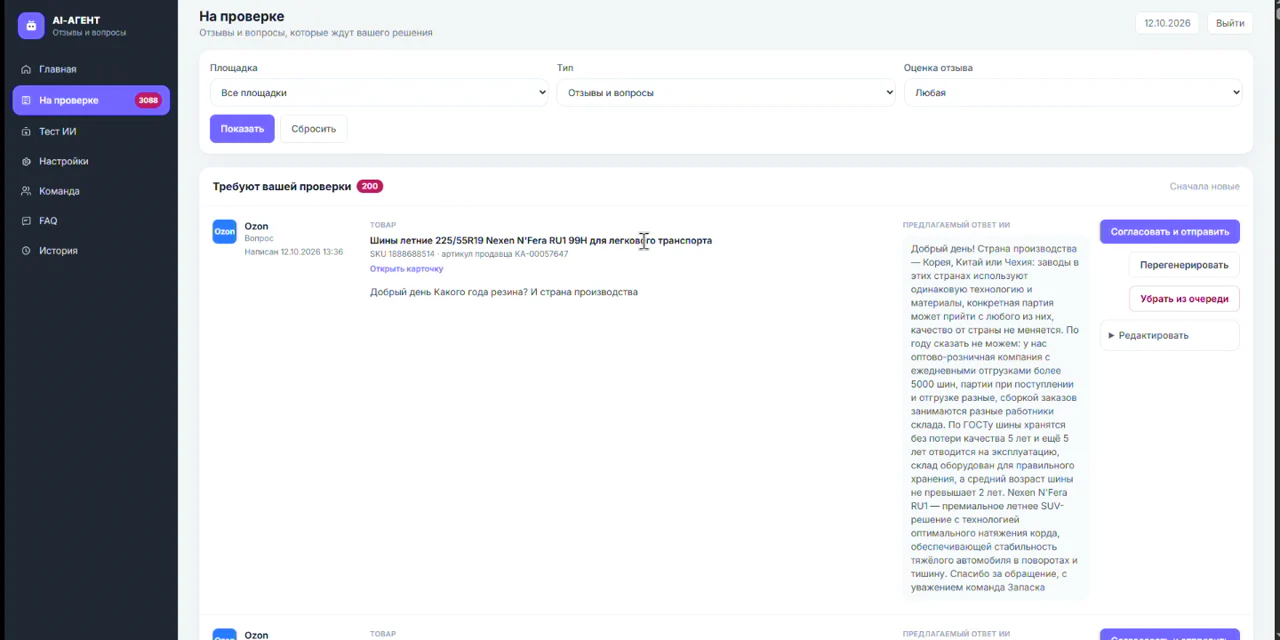This screenshot has width=1280, height=640.
Task: Click the Тест ИИ sidebar icon
Action: click(x=26, y=131)
